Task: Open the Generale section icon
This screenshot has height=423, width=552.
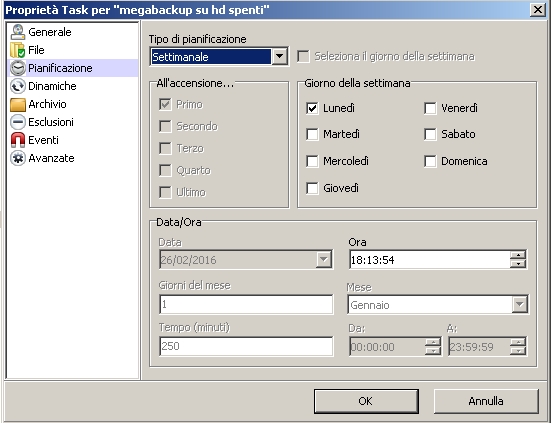Action: (18, 32)
